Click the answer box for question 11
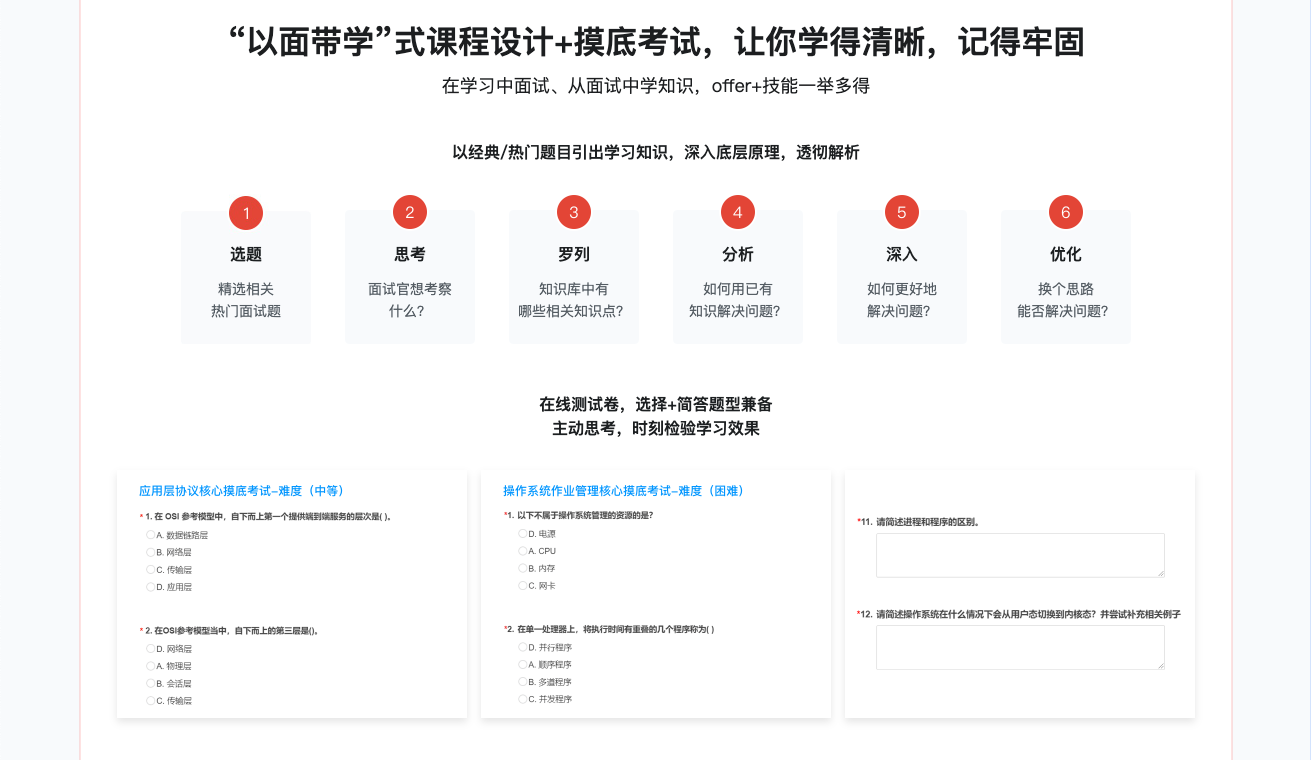This screenshot has width=1311, height=760. click(x=1020, y=555)
